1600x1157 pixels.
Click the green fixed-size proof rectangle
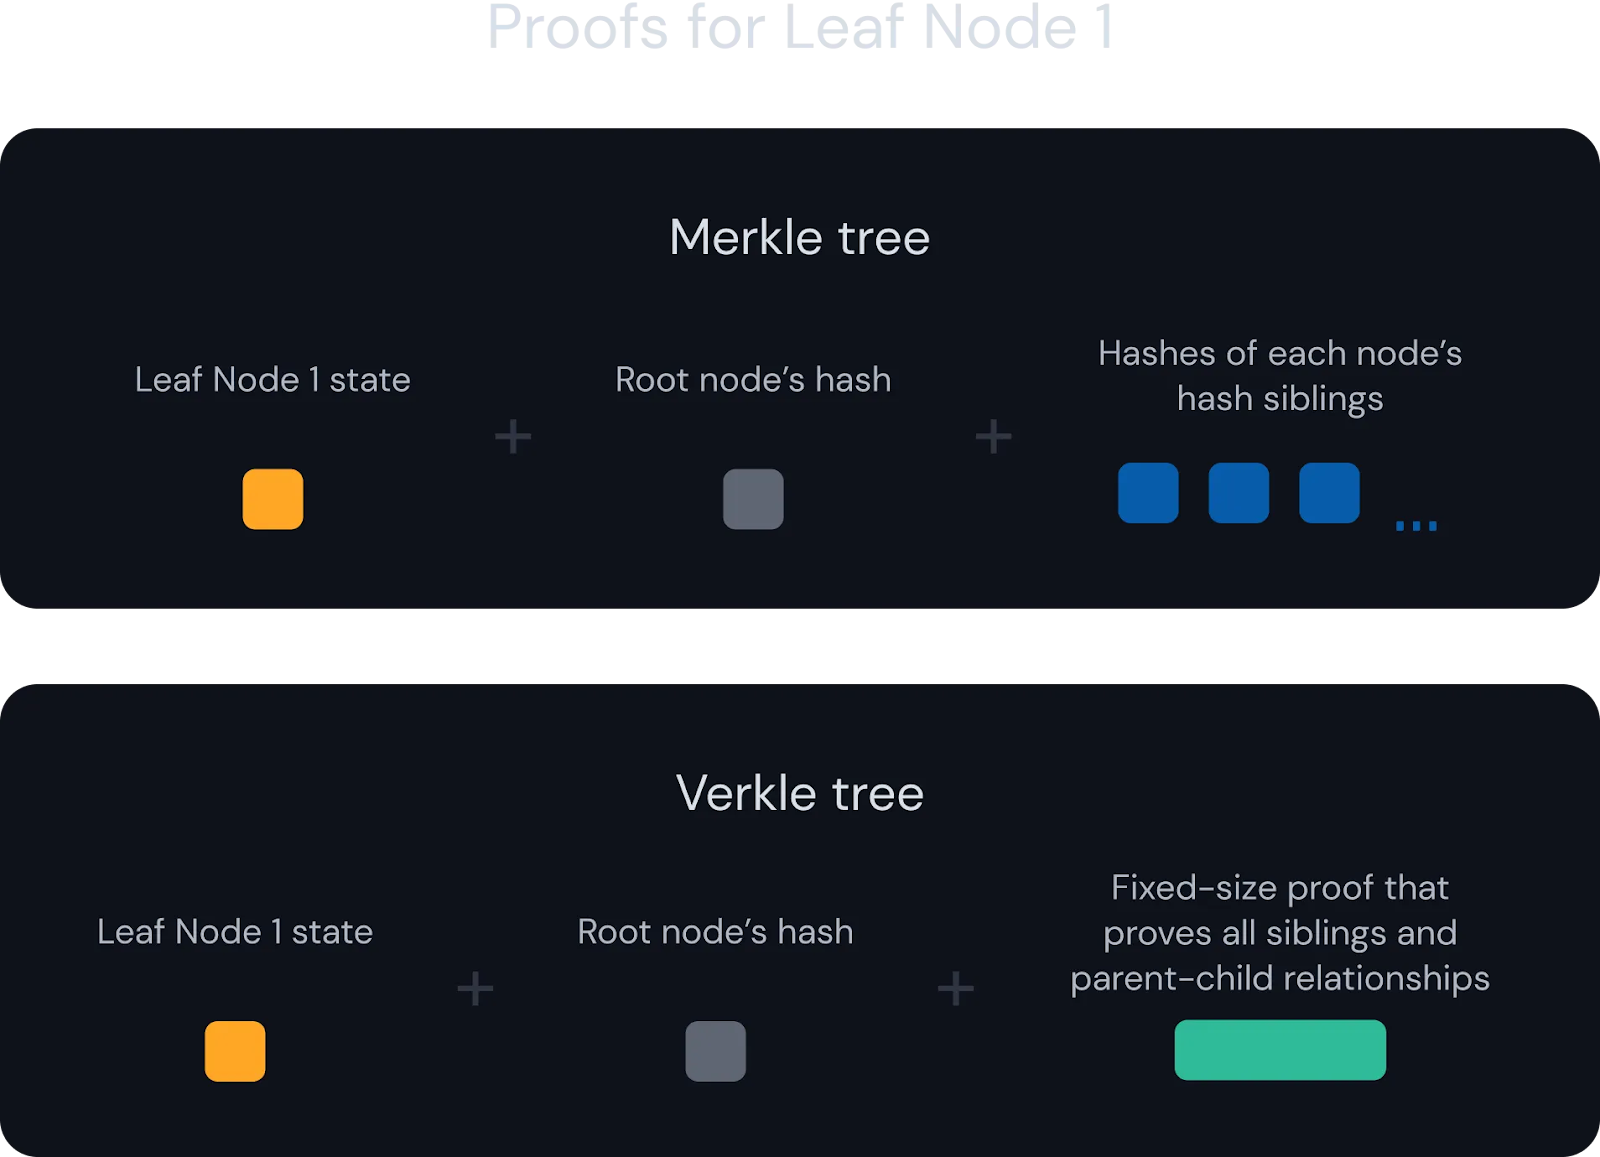pyautogui.click(x=1280, y=1050)
